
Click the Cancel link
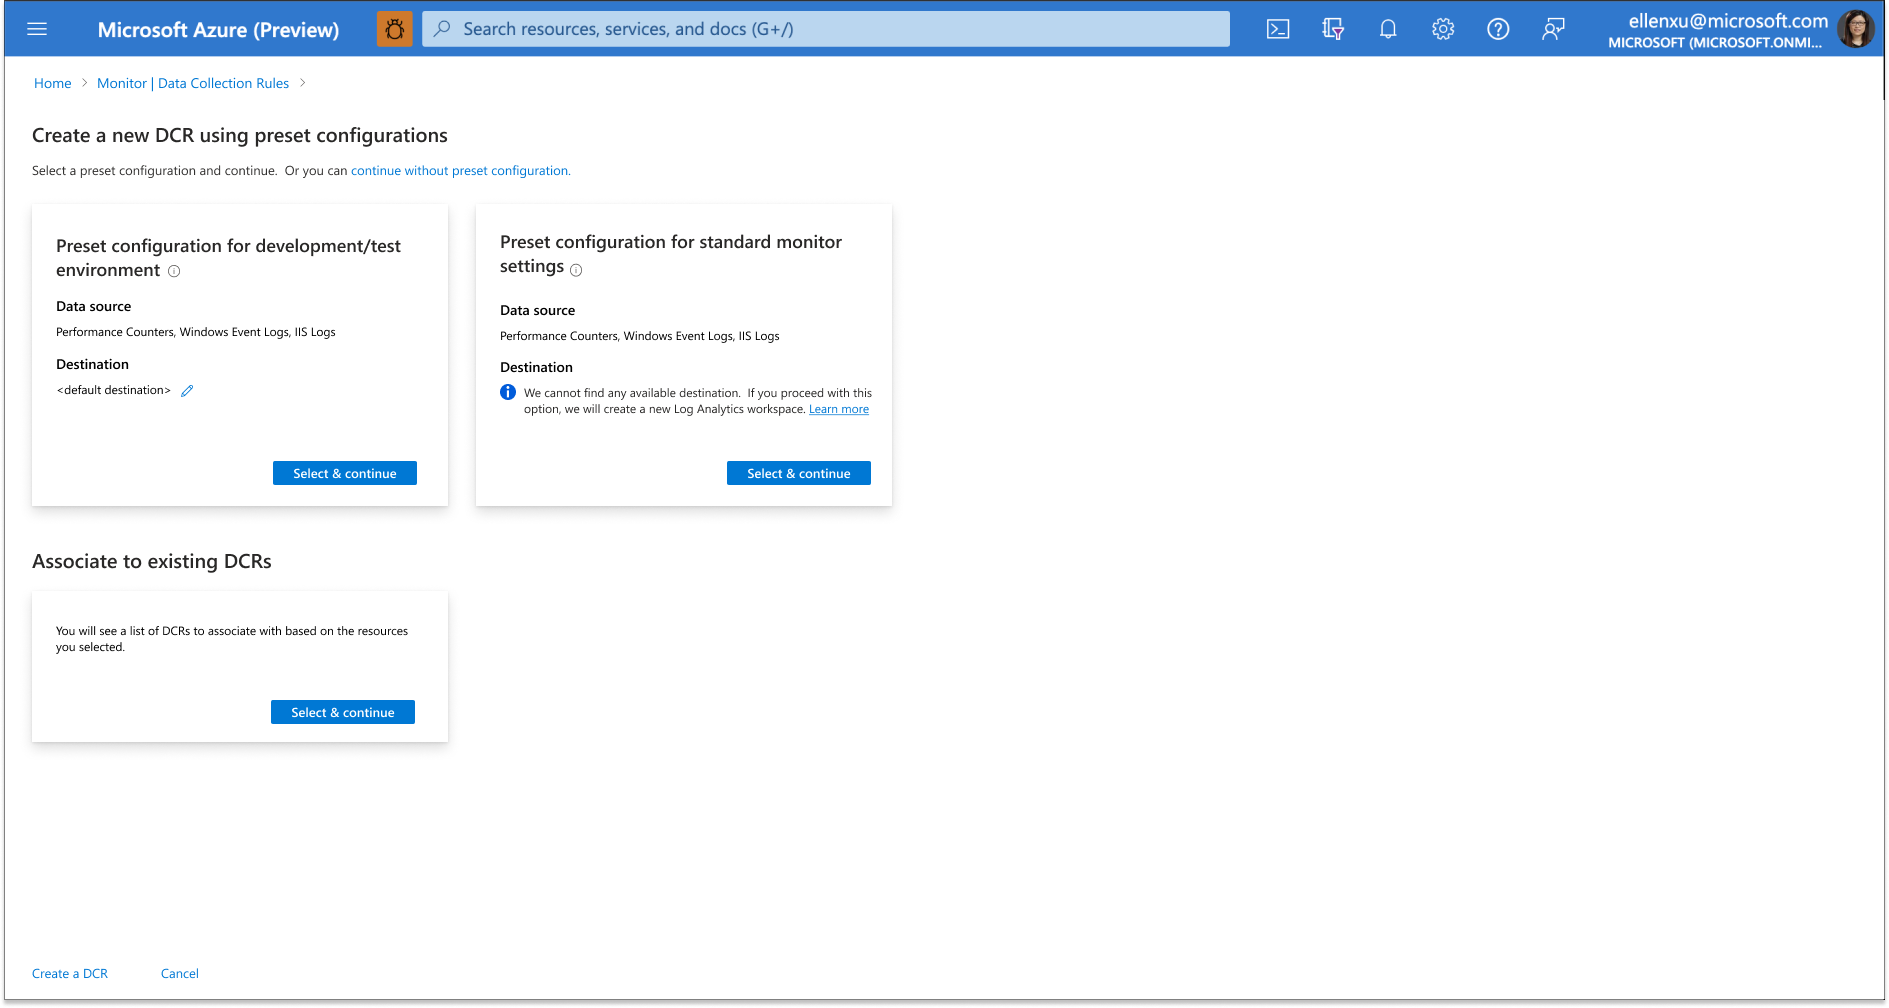tap(180, 973)
